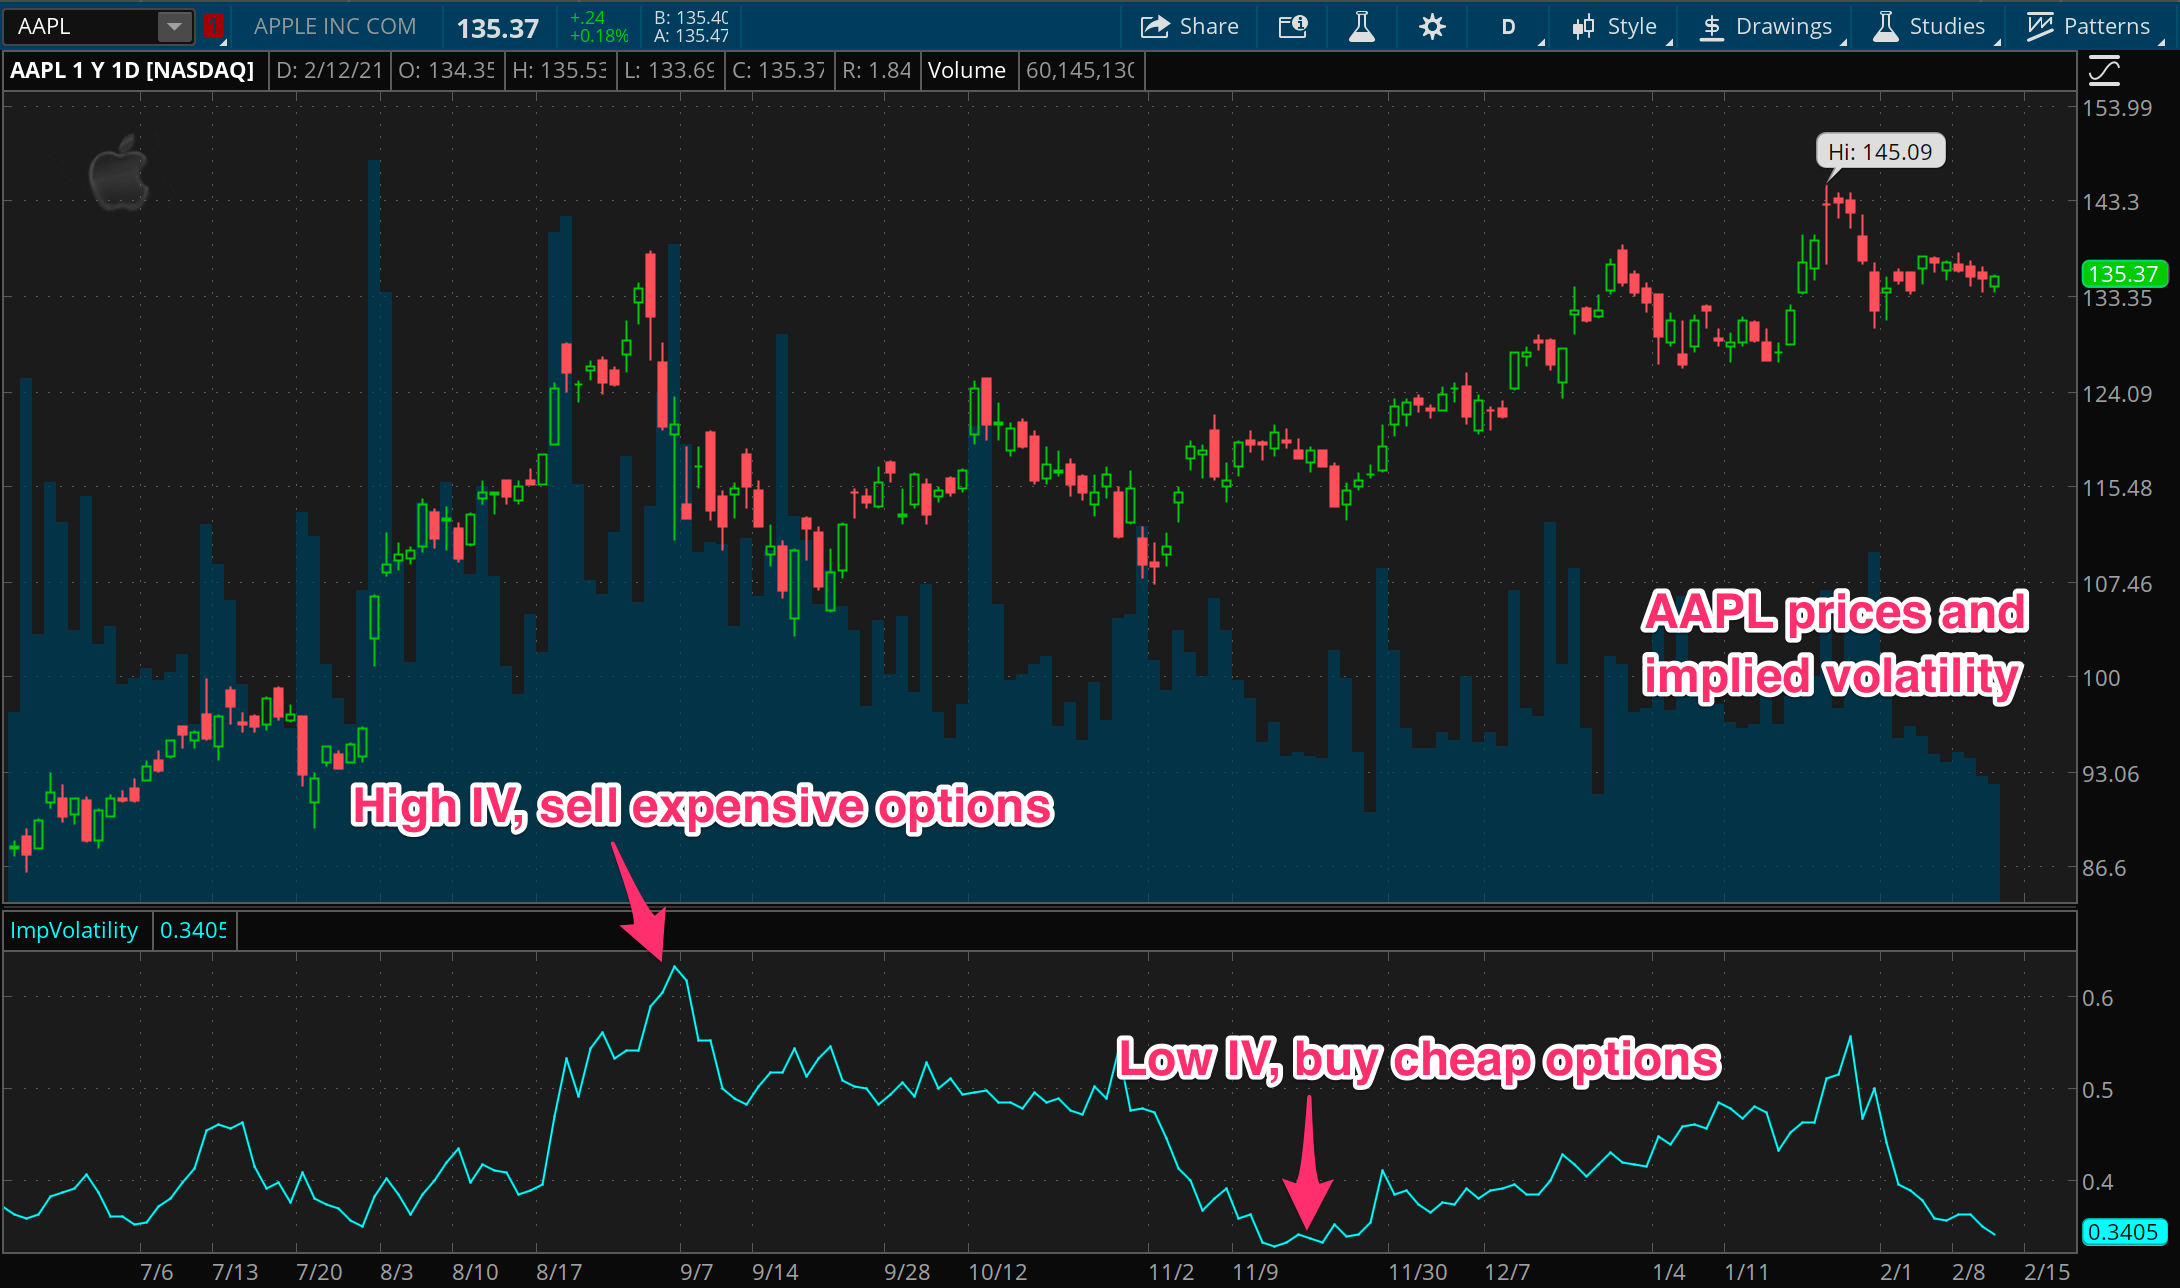This screenshot has height=1288, width=2180.
Task: Click the ImpVolatility value 0.3405 in header
Action: click(x=193, y=930)
